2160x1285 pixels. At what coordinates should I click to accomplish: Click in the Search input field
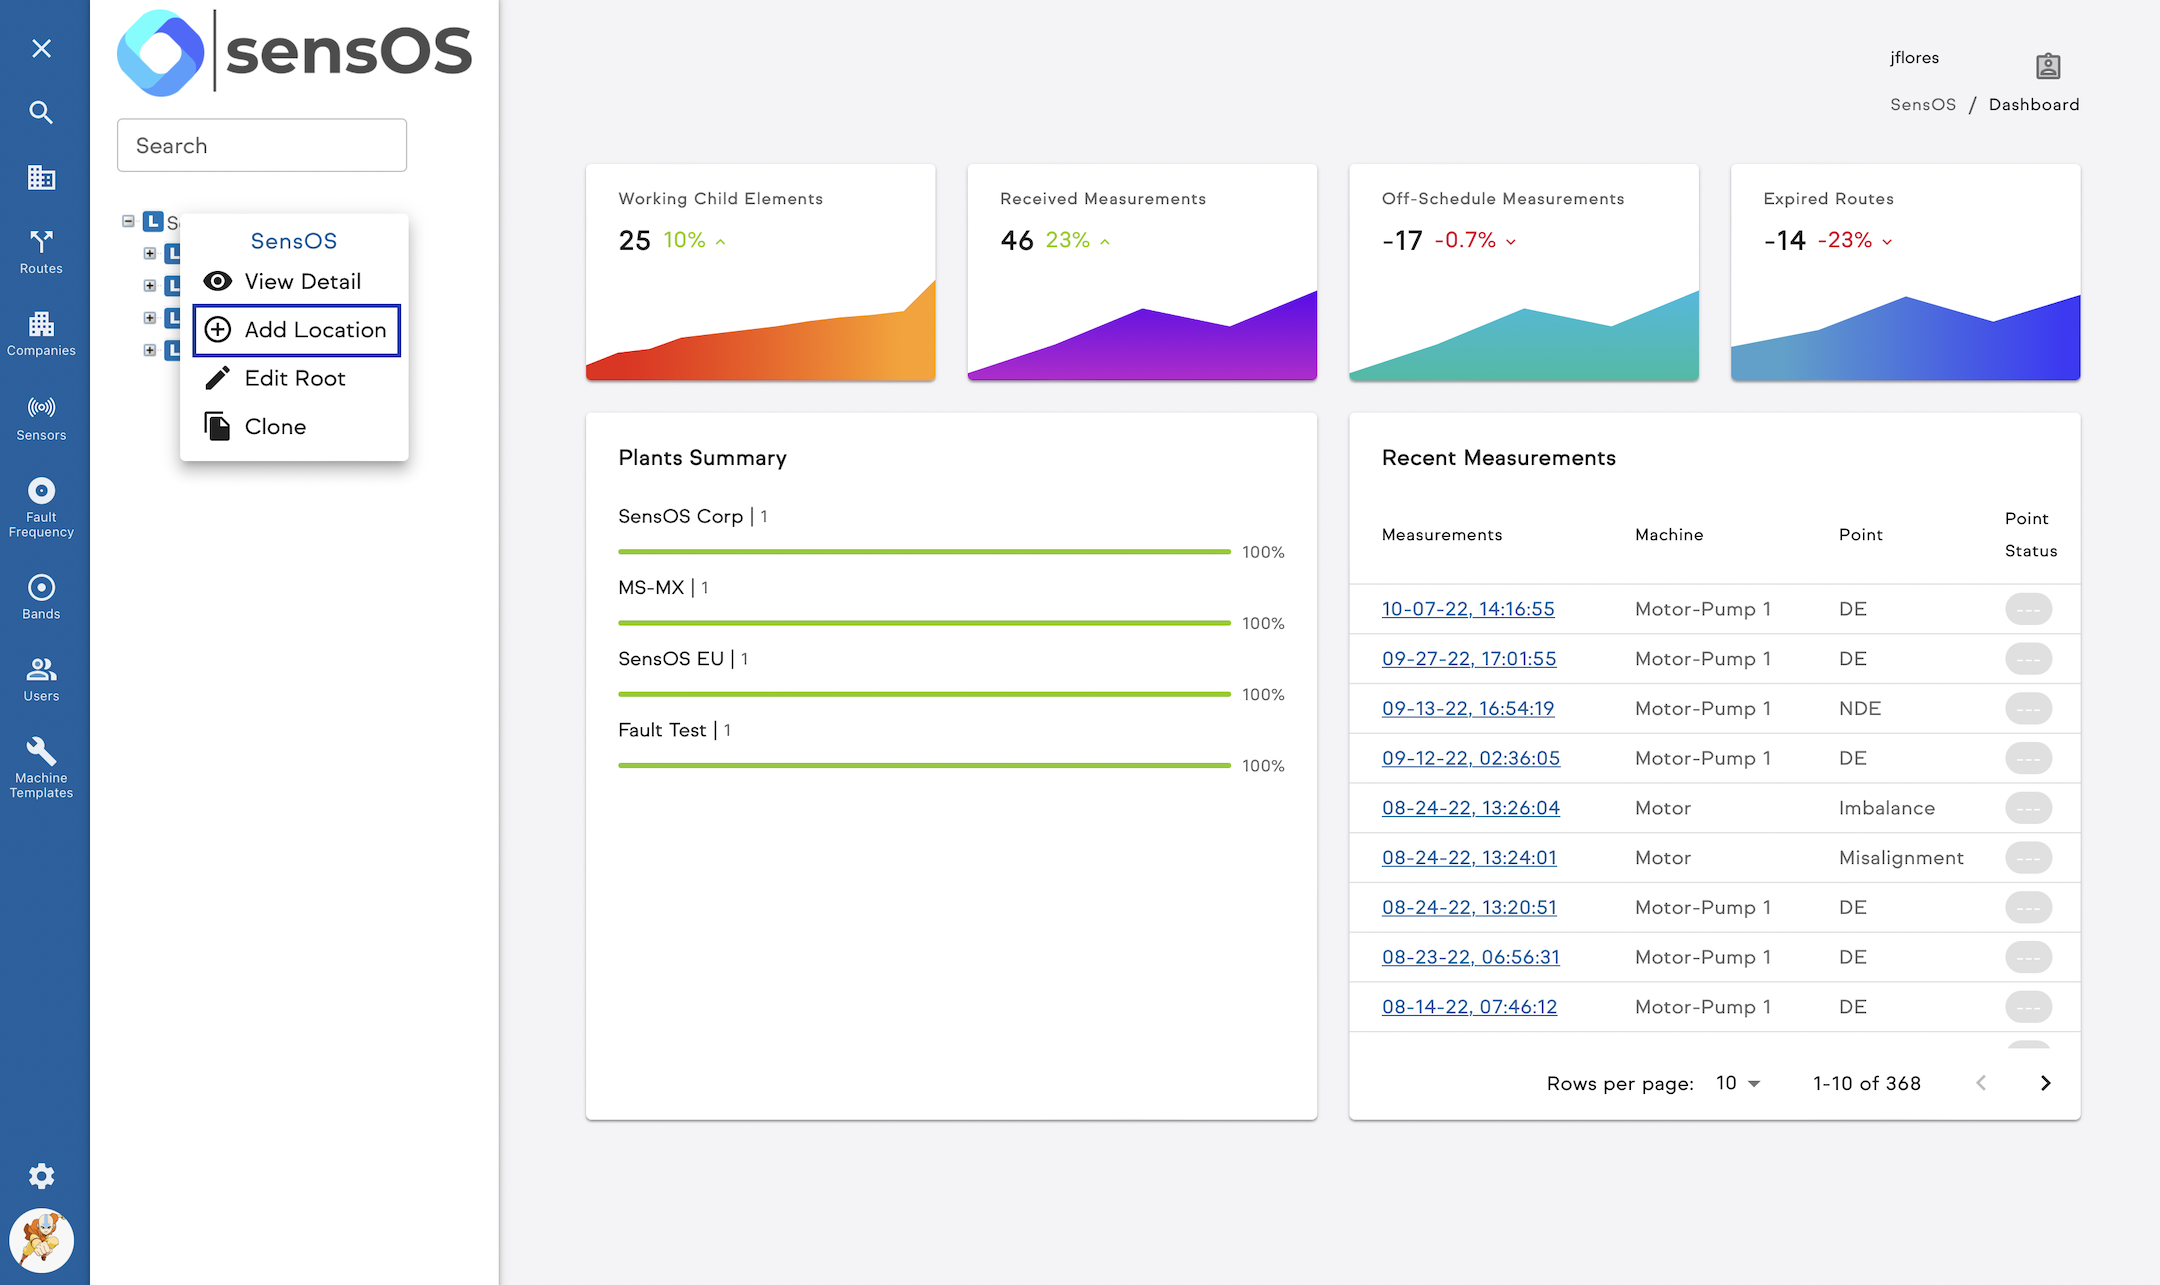click(262, 145)
